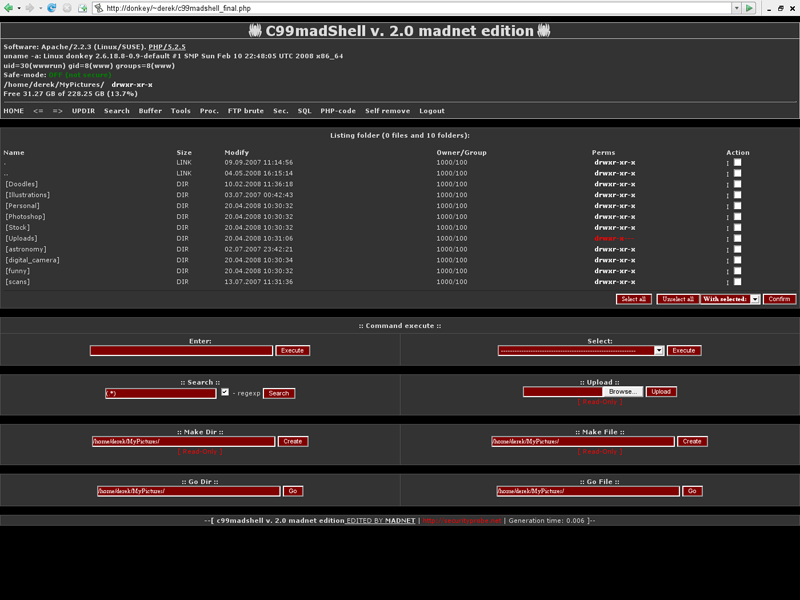The image size is (800, 600).
Task: Select the PHP-code menu item
Action: point(338,111)
